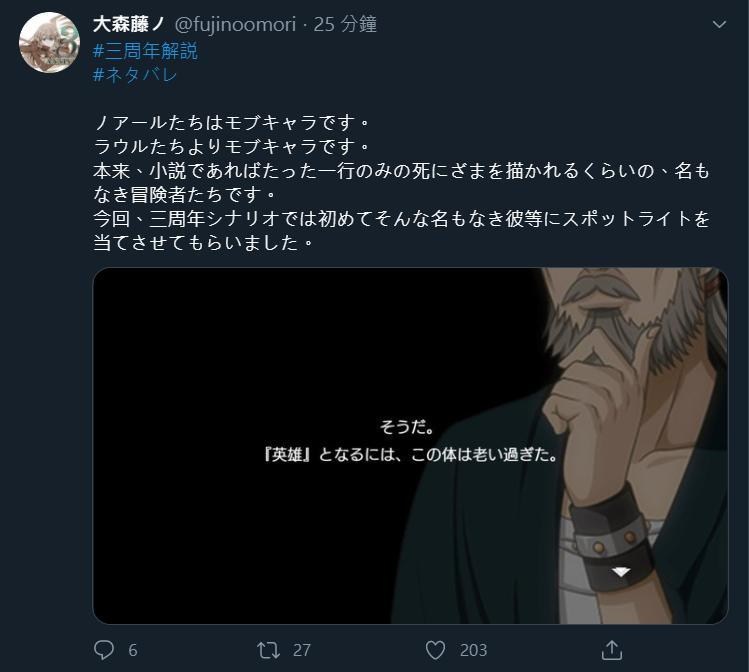Like the tweet with the heart icon
Screen dimensions: 749x672
click(x=435, y=650)
